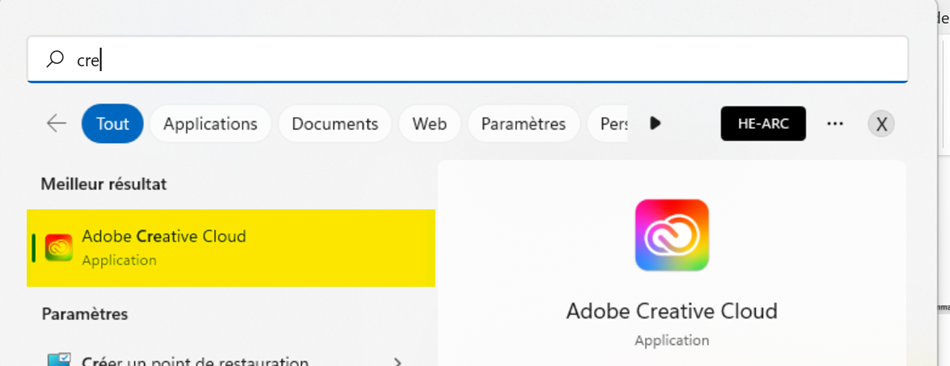Click large Creative Cloud icon in preview pane
Image resolution: width=950 pixels, height=366 pixels.
672,235
